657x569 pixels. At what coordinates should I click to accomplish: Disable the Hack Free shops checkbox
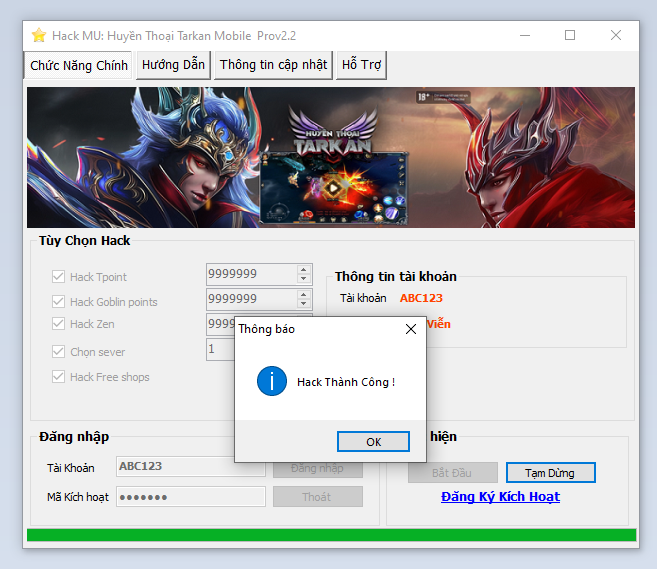click(x=58, y=377)
